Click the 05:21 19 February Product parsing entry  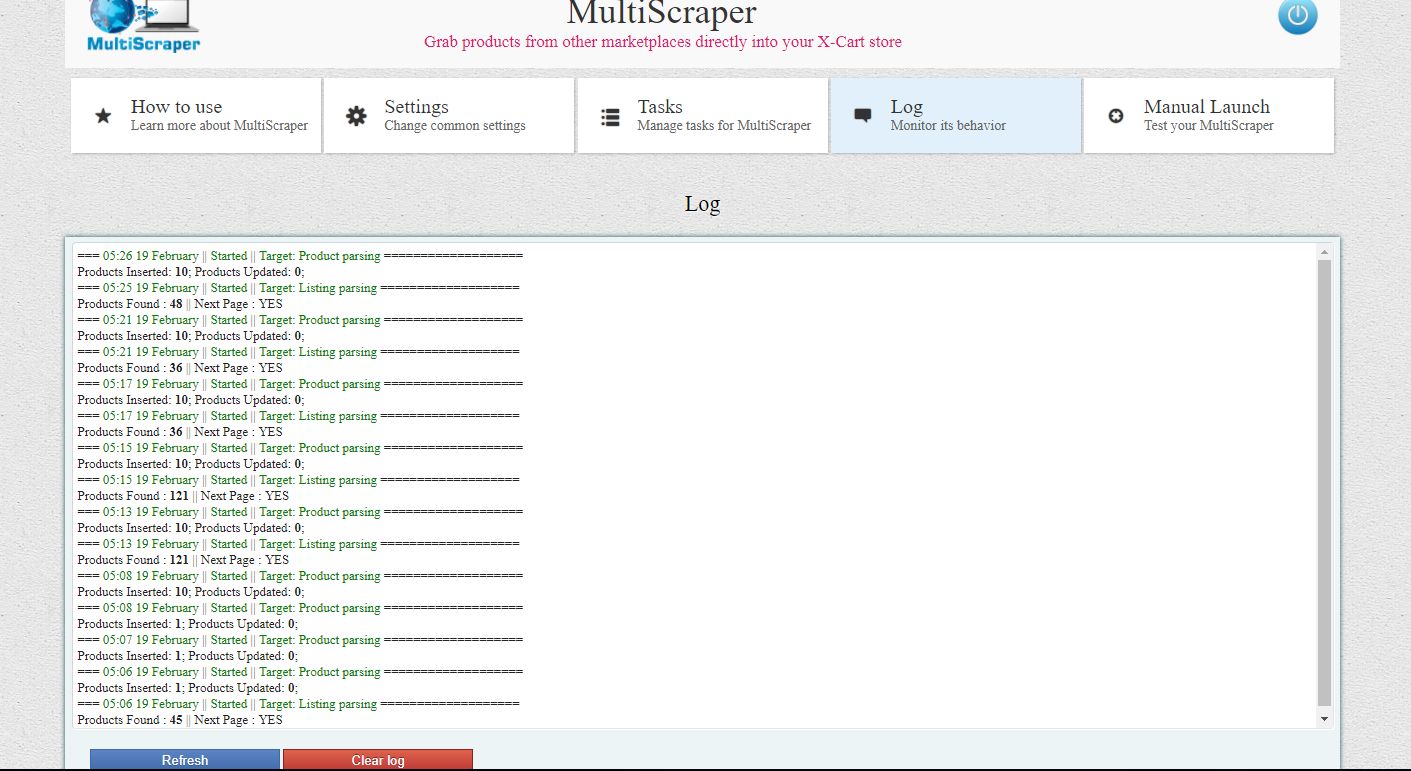[x=300, y=320]
